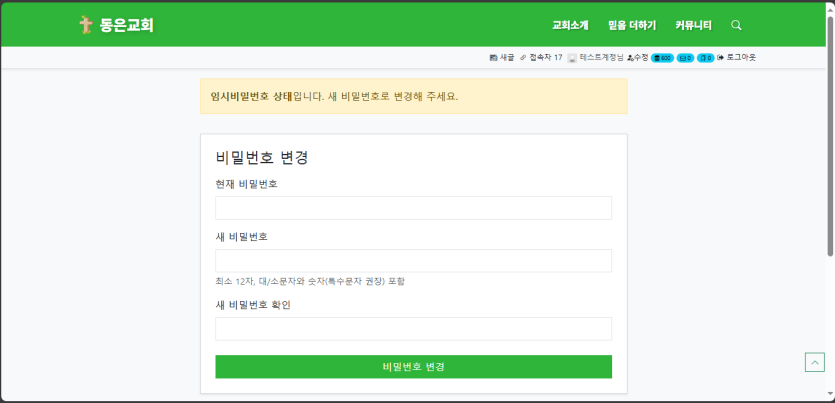Image resolution: width=835 pixels, height=403 pixels.
Task: Open the 교회소개 menu
Action: pyautogui.click(x=570, y=25)
